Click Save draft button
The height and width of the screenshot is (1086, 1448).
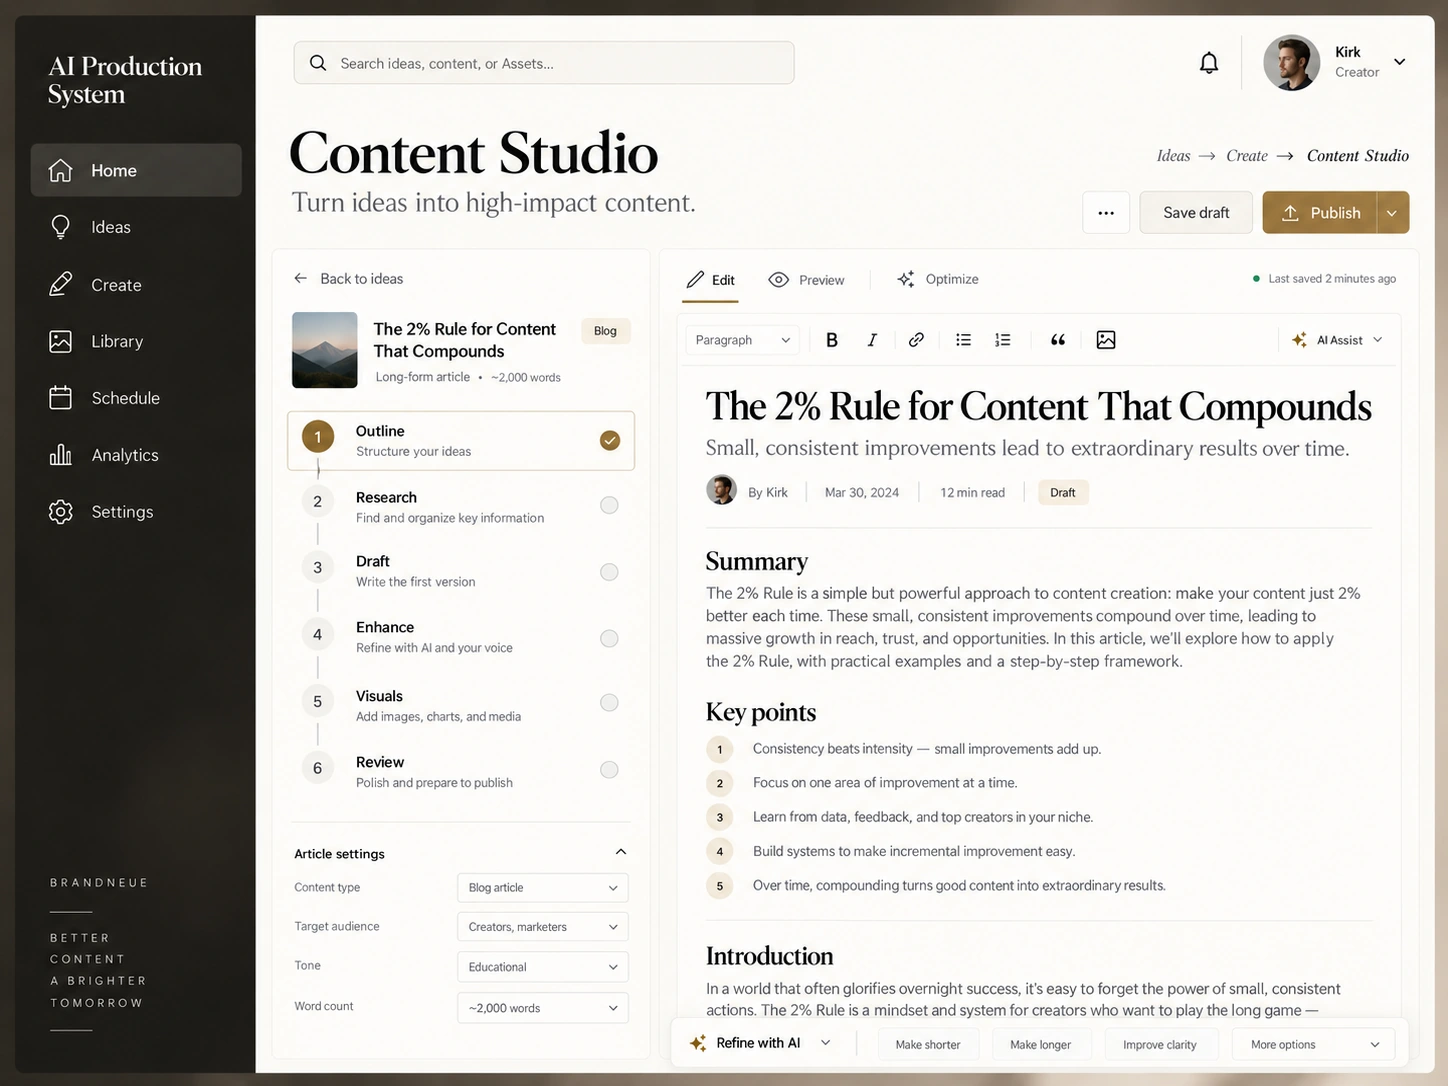click(1196, 213)
